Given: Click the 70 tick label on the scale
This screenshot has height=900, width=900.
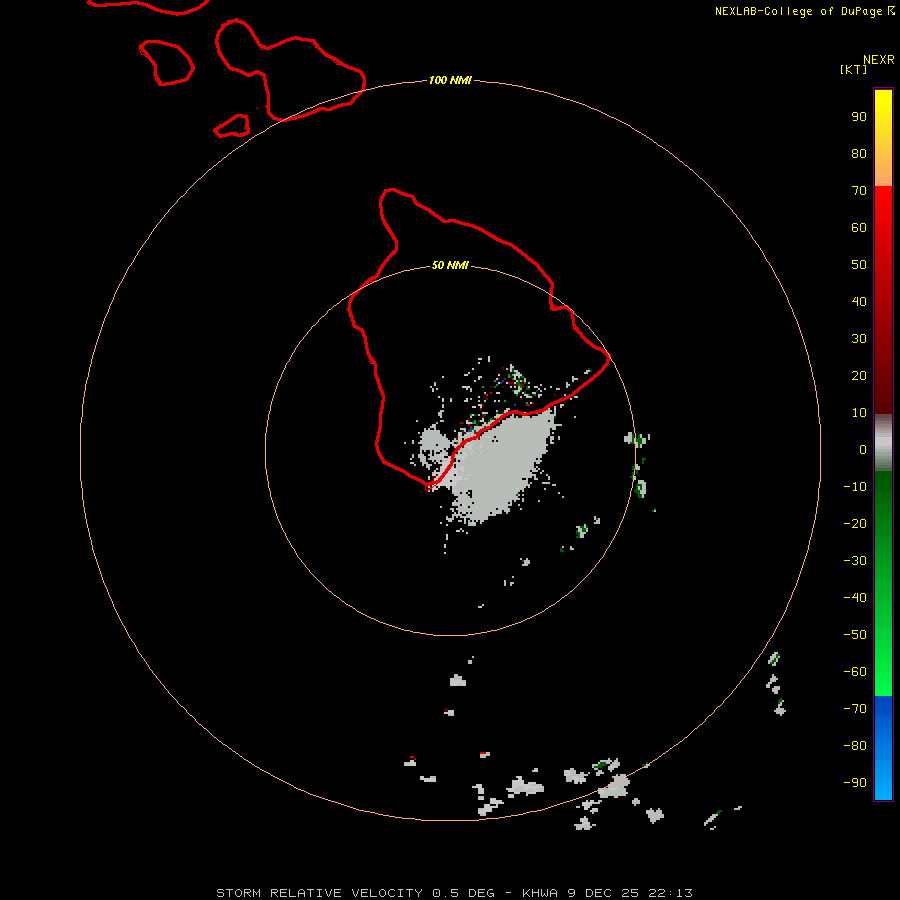Looking at the screenshot, I should (x=859, y=191).
